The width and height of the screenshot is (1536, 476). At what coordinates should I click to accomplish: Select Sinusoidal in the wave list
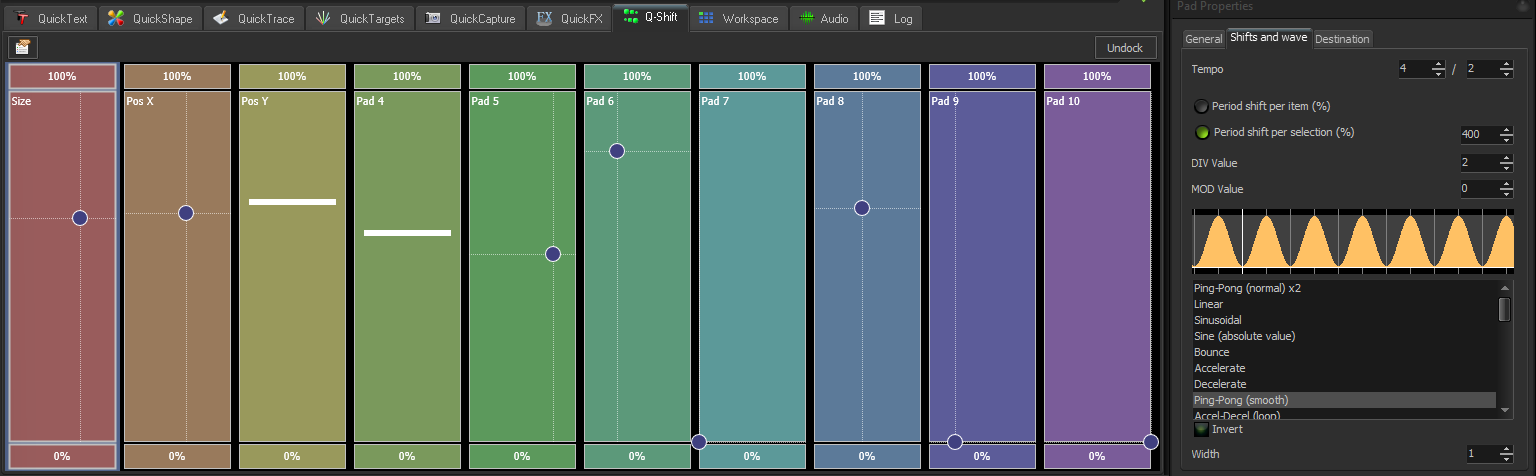1217,320
